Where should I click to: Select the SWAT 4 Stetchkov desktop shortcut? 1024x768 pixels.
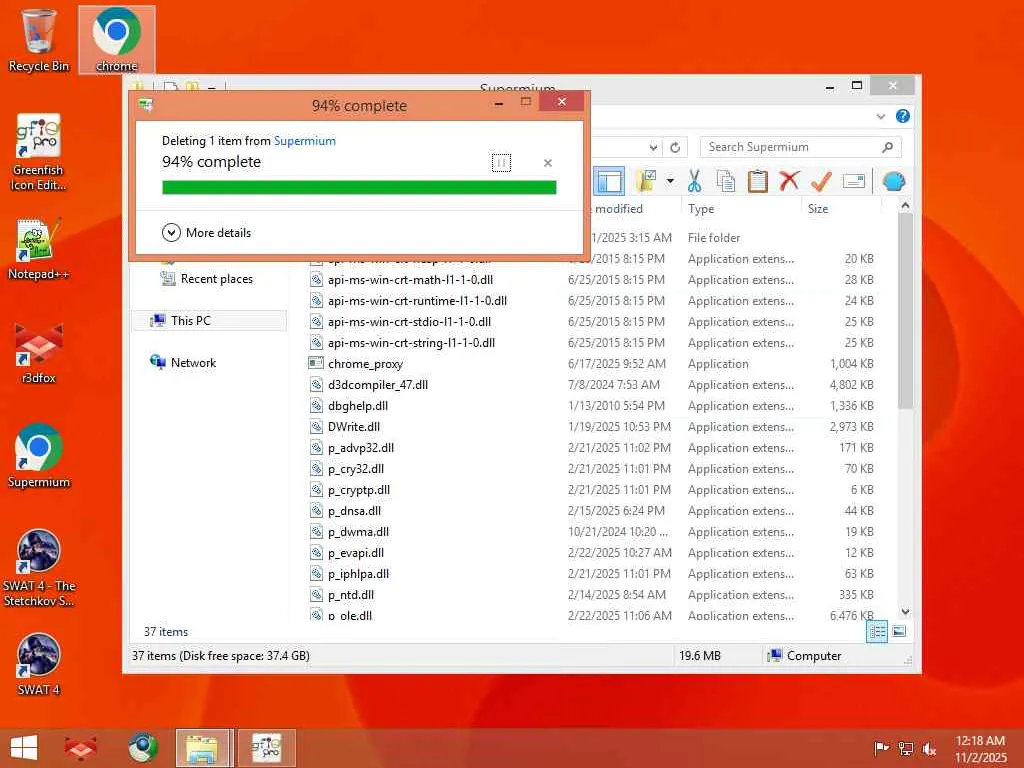pyautogui.click(x=39, y=568)
